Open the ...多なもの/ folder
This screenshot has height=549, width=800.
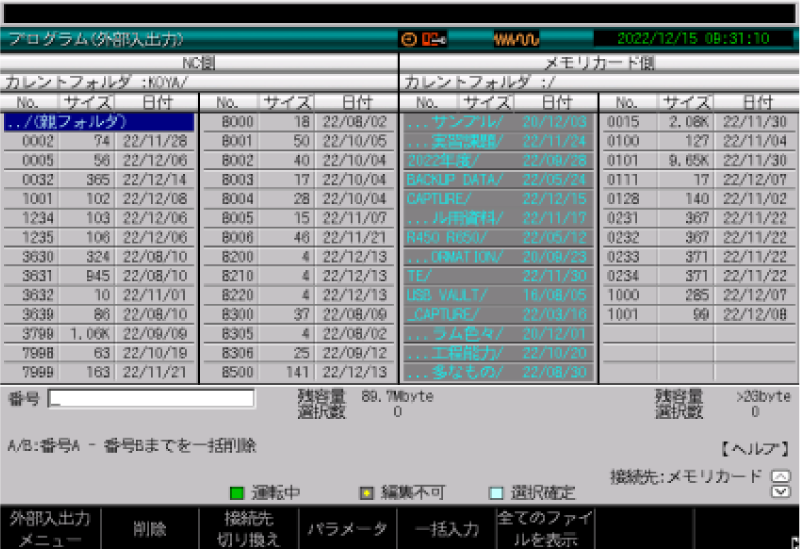point(498,372)
